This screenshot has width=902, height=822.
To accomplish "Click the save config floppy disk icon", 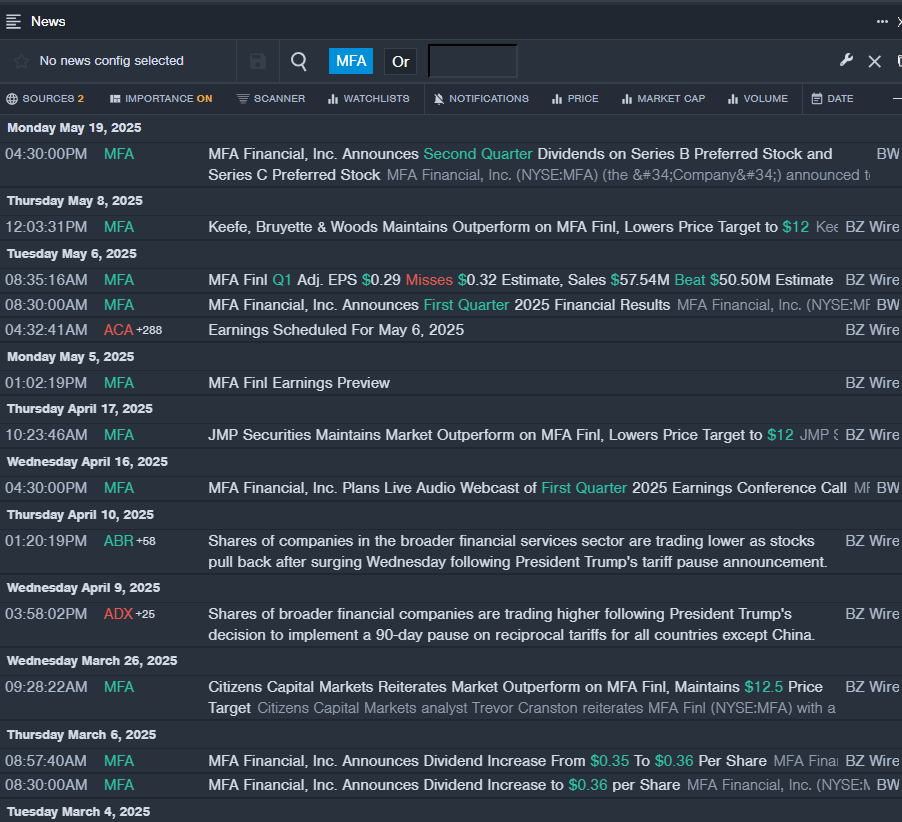I will coord(258,61).
